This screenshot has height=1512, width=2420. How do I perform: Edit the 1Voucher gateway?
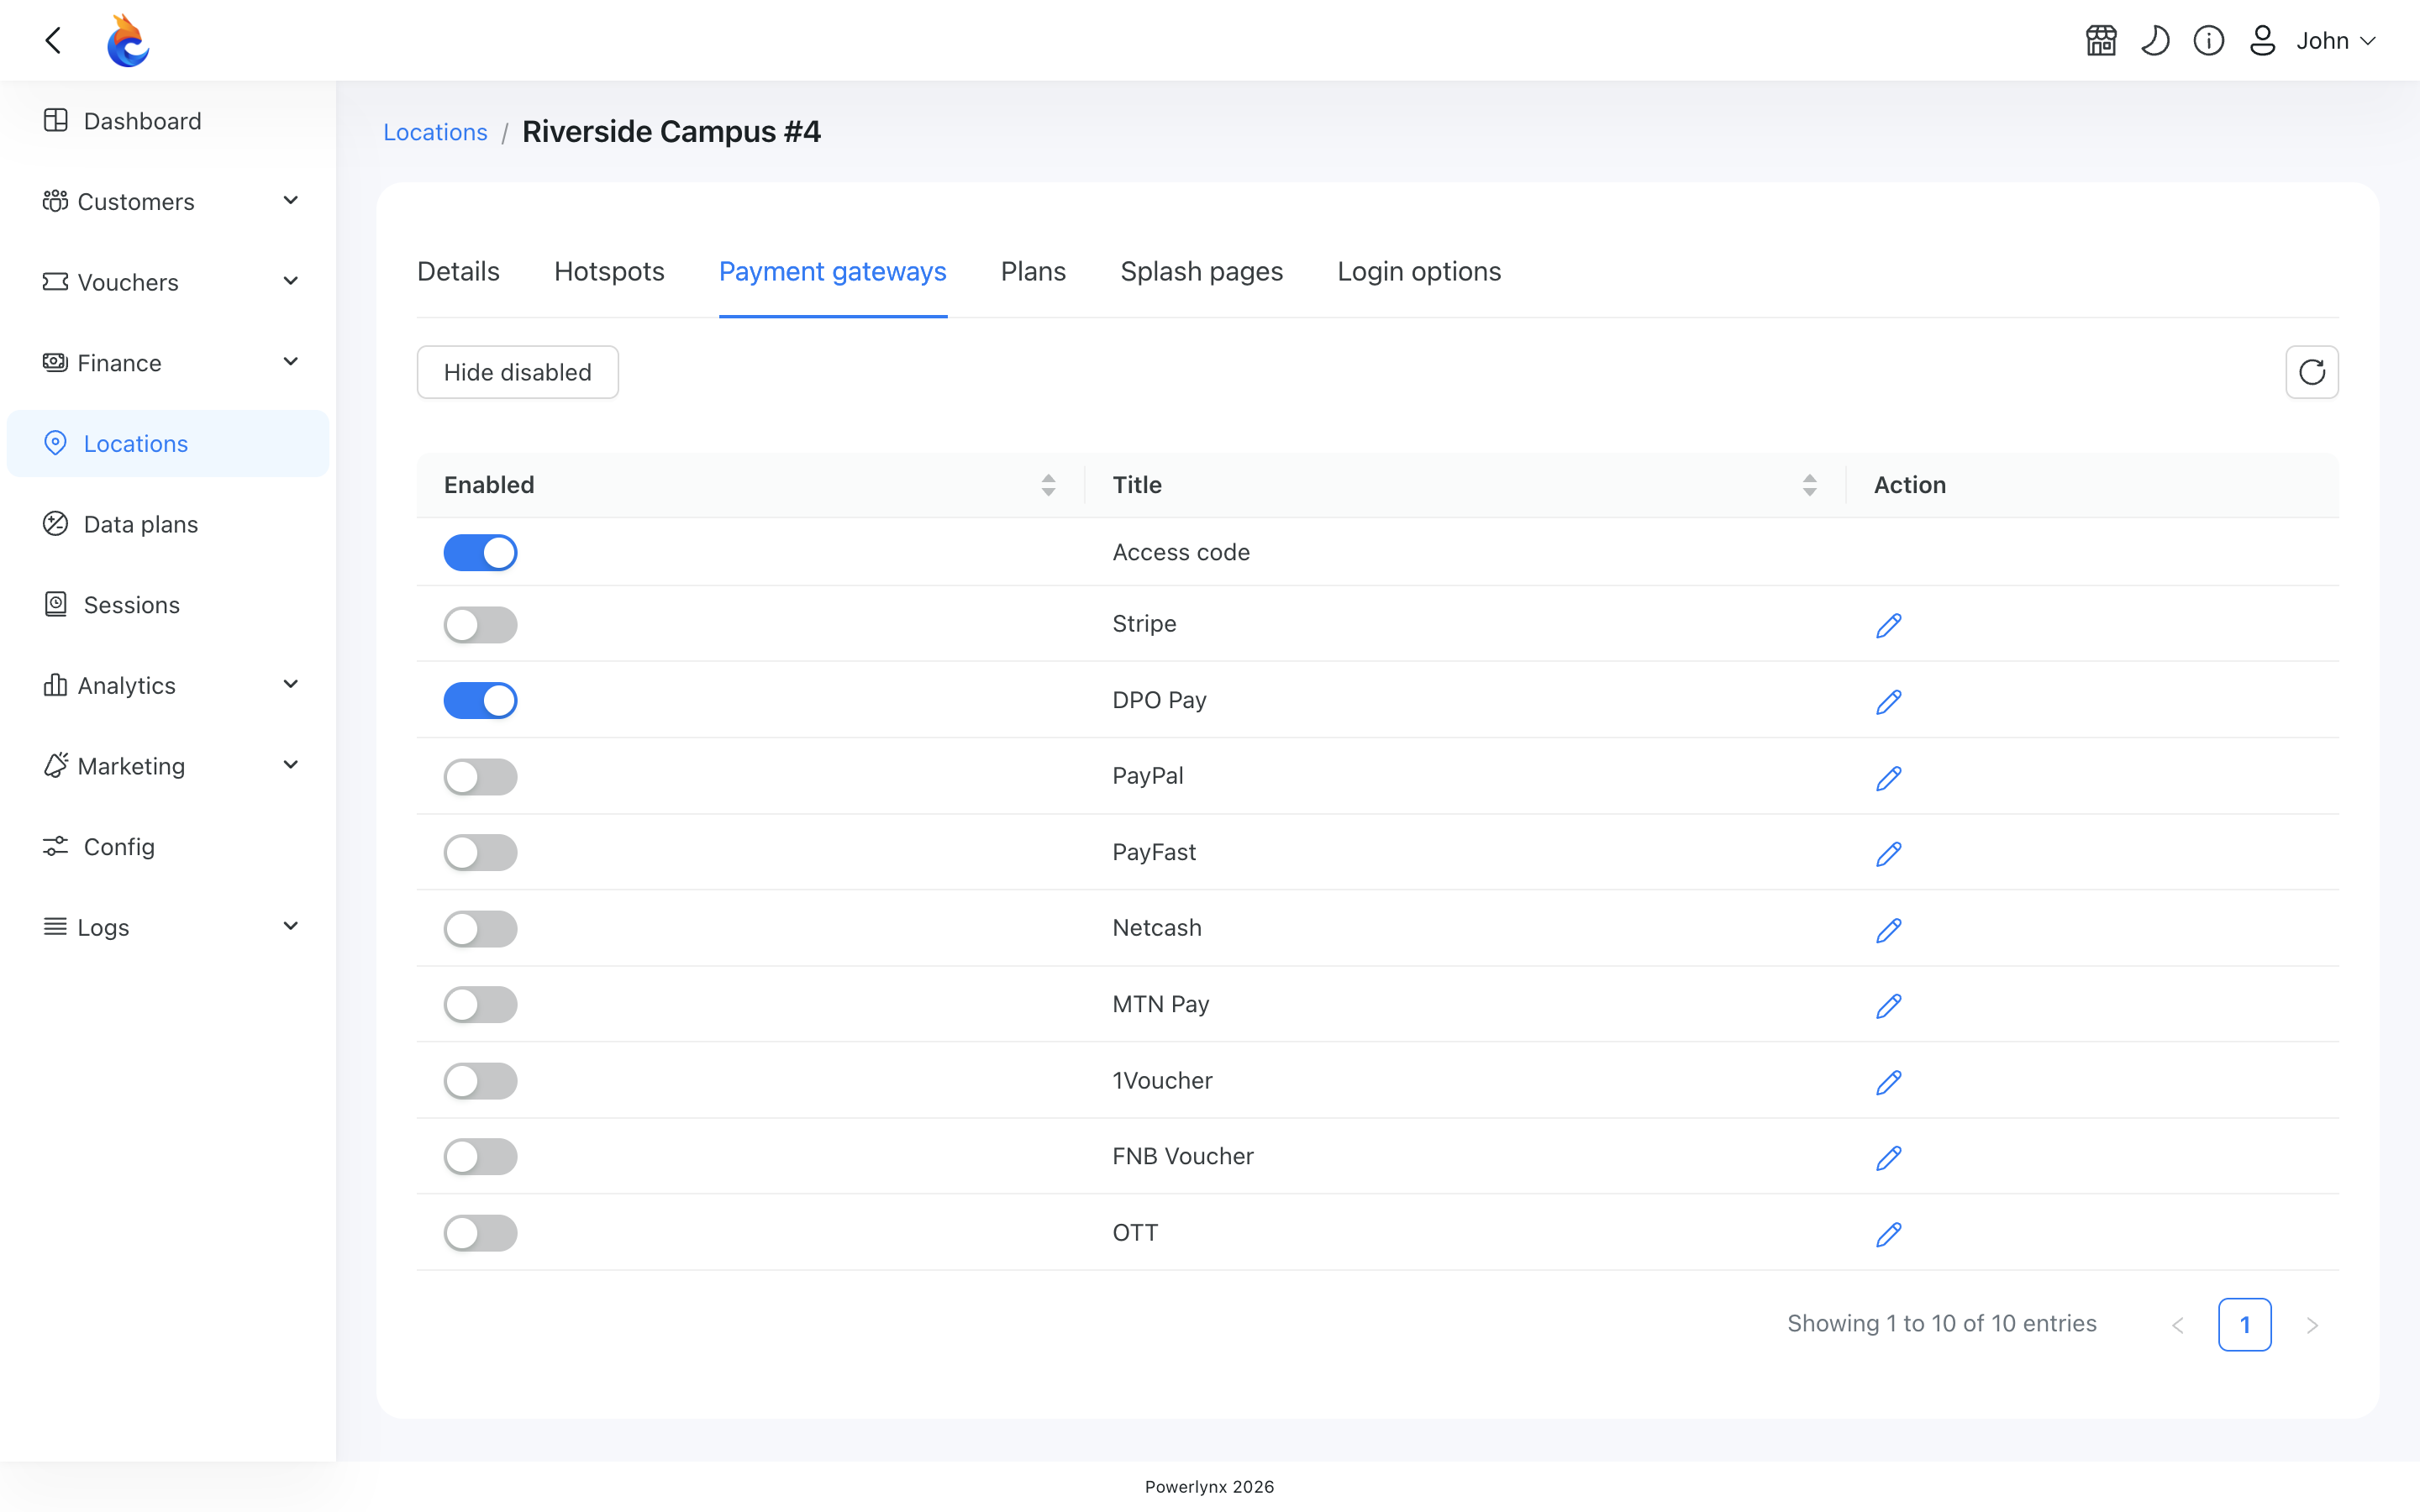1888,1081
